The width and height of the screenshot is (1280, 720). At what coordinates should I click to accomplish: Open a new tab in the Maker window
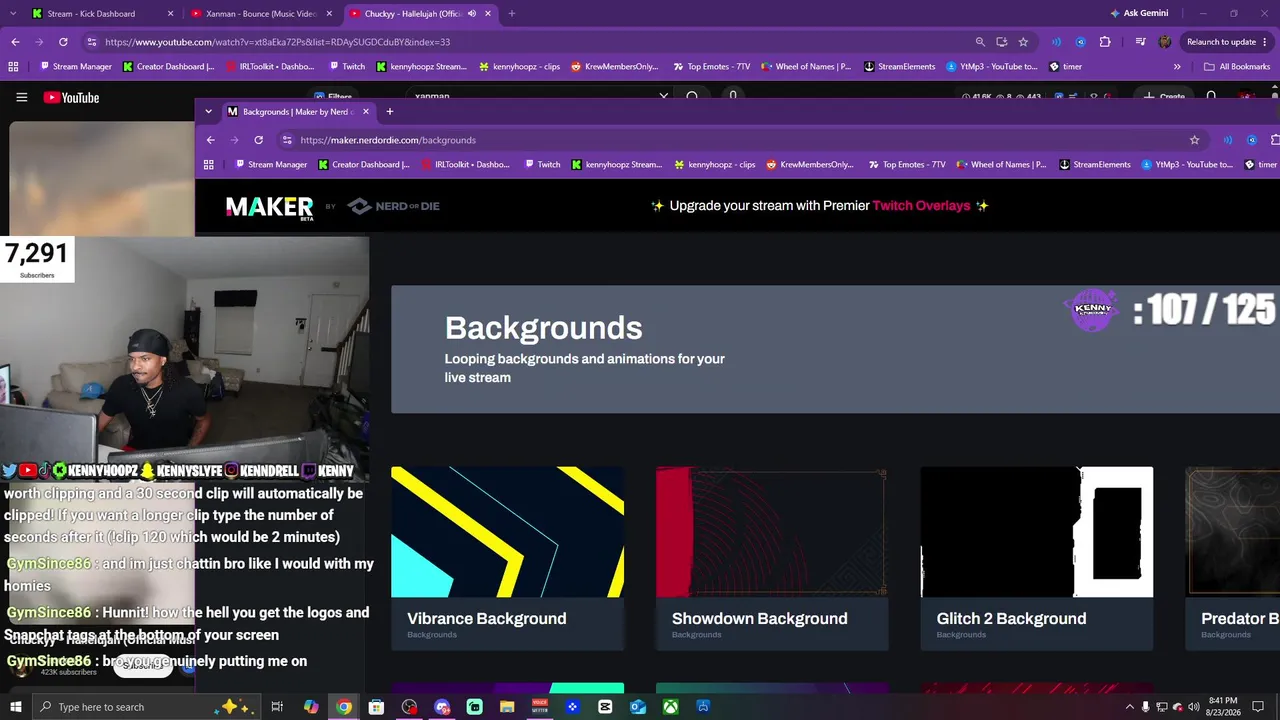(390, 112)
